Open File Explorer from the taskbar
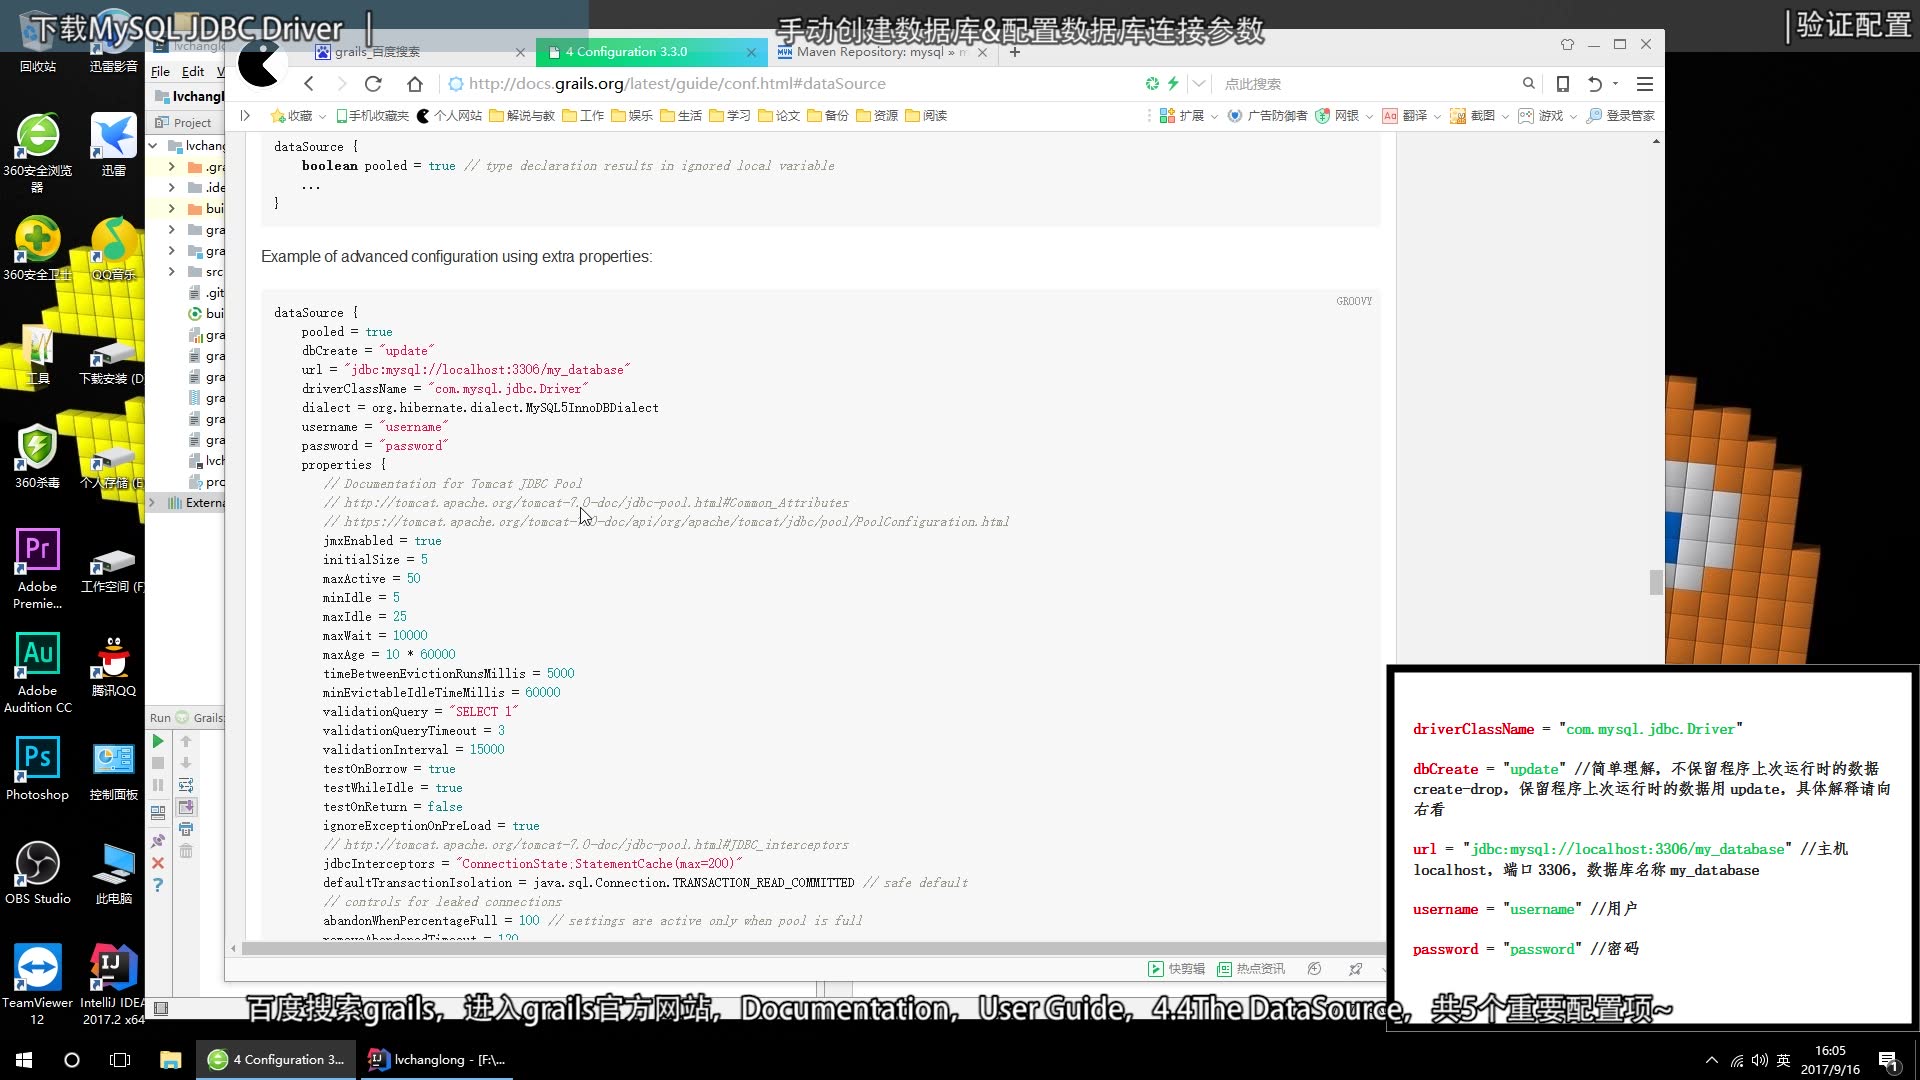1920x1080 pixels. [x=171, y=1060]
